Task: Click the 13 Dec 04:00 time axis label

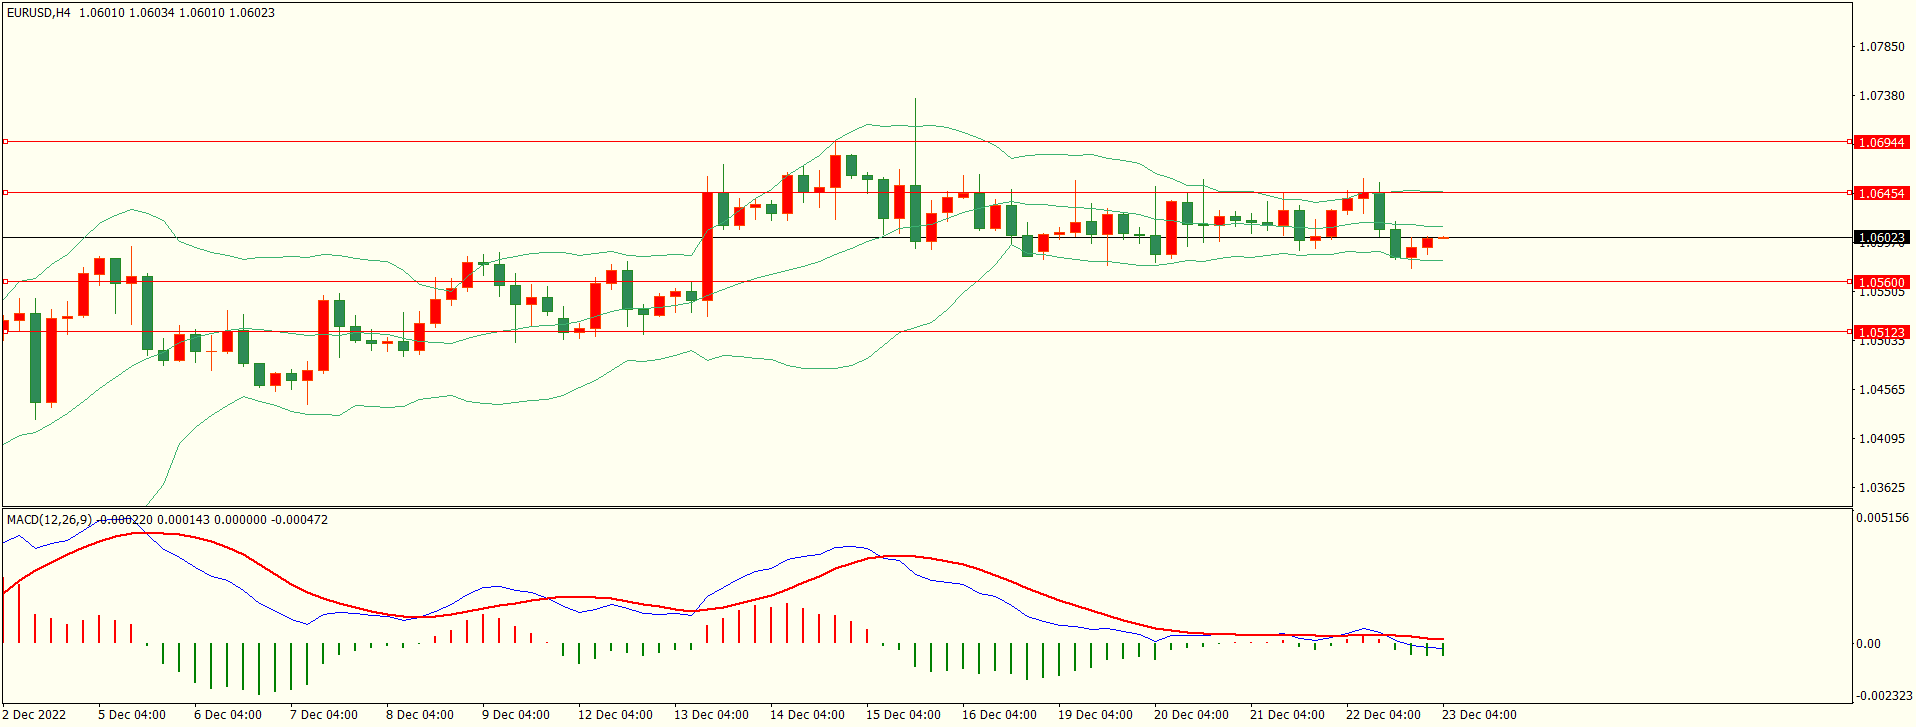Action: click(711, 715)
